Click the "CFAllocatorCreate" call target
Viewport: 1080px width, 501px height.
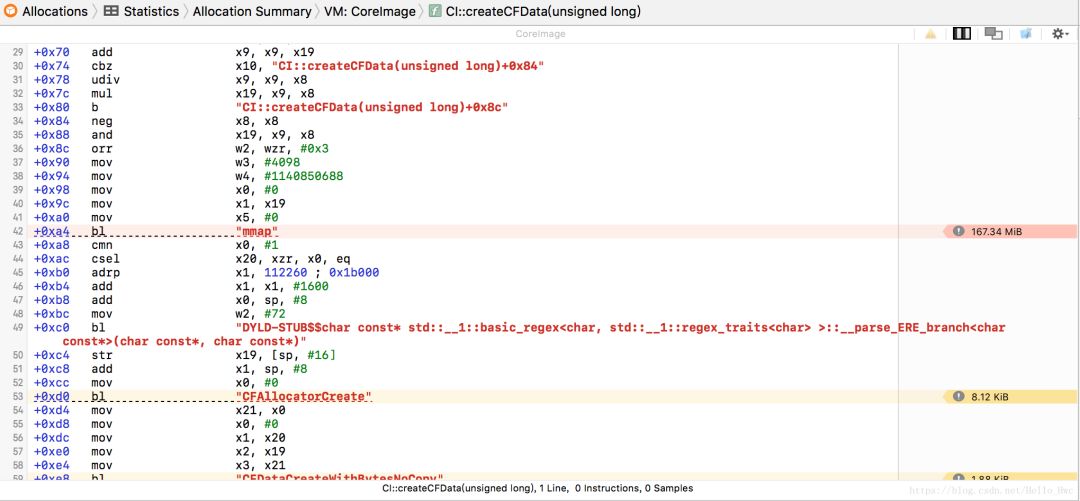pos(304,396)
